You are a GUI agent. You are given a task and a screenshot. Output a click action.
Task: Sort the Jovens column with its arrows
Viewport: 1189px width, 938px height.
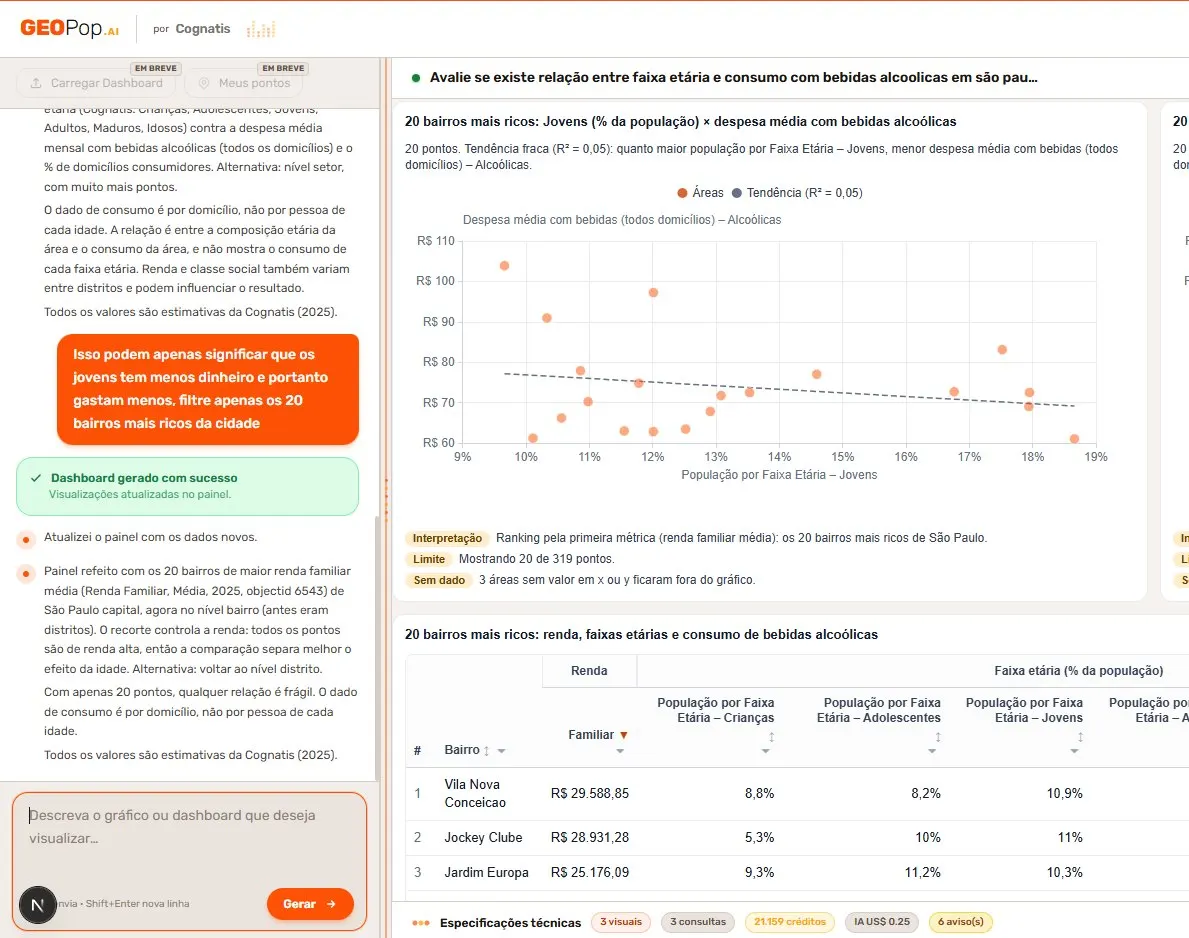[1080, 737]
